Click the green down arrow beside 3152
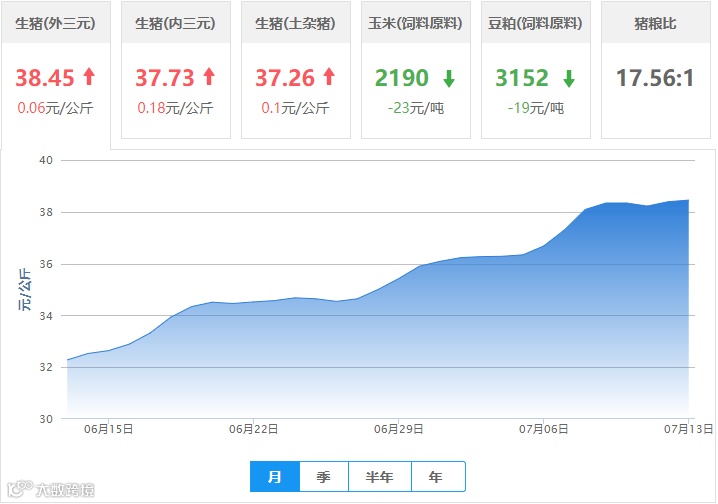718x504 pixels. click(569, 78)
